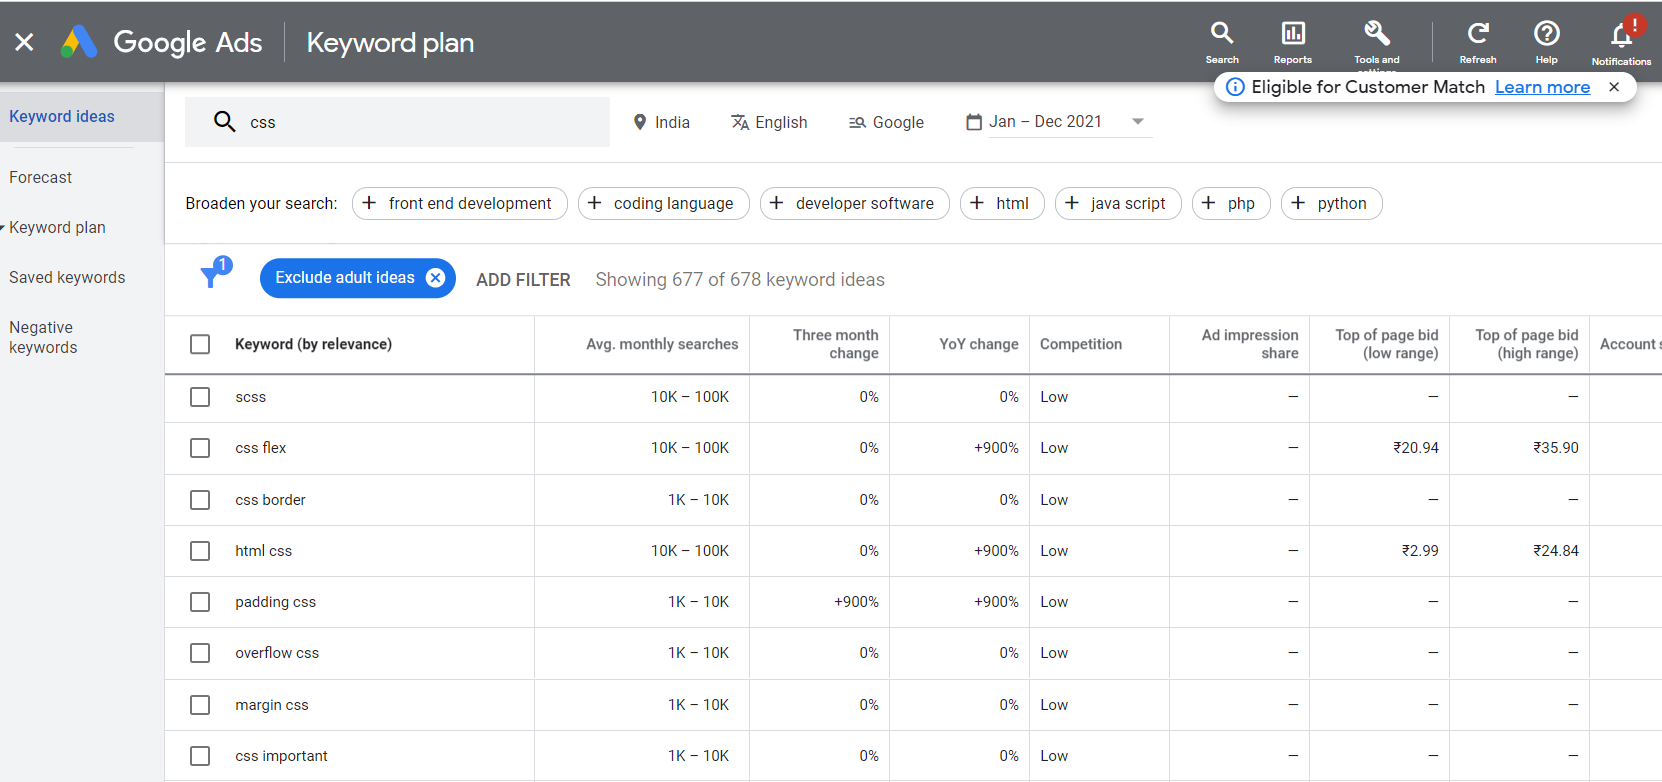
Task: Close the Keyword plan with X
Action: (25, 42)
